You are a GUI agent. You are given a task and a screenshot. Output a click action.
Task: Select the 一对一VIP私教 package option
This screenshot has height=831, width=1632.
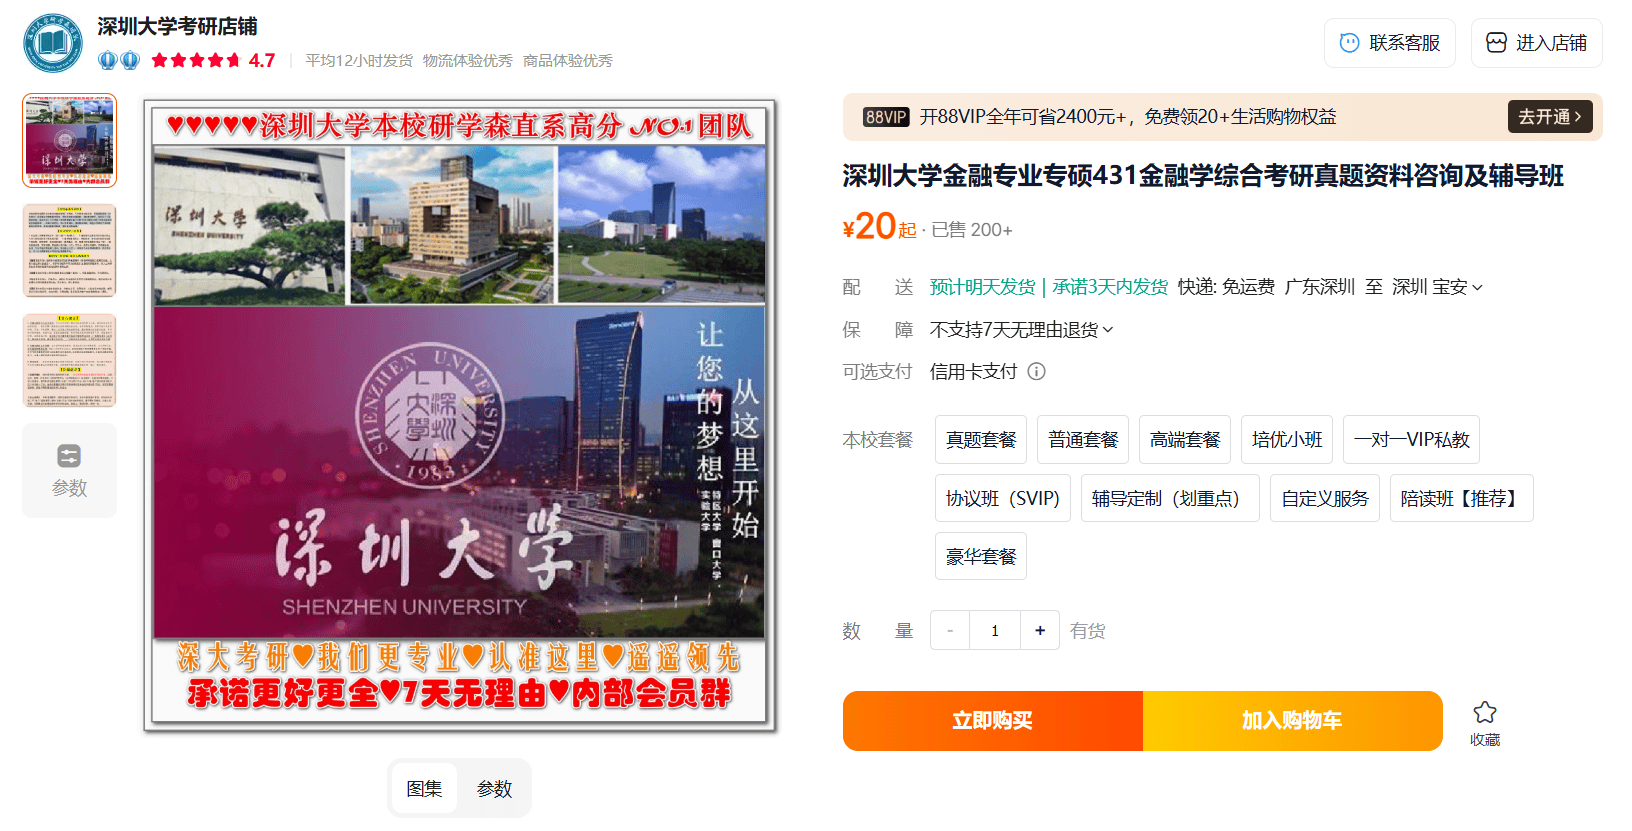tap(1411, 440)
